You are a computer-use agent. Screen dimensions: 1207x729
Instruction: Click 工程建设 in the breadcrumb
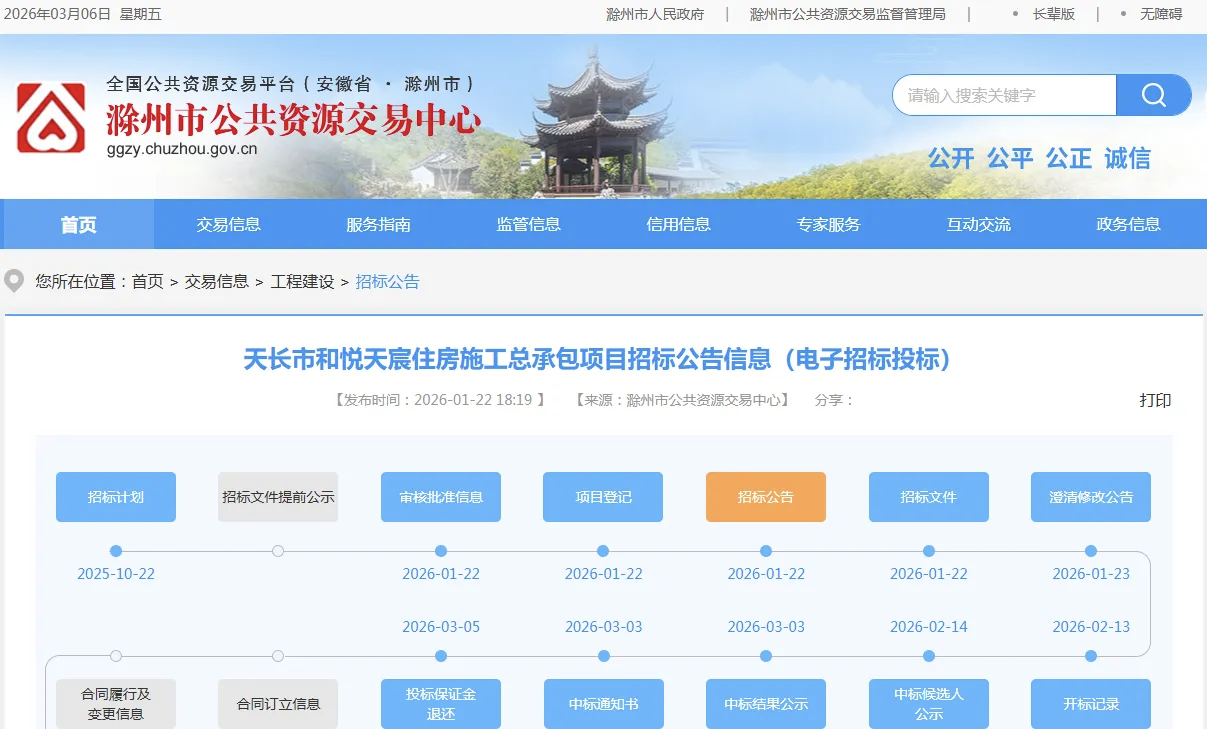[x=302, y=282]
